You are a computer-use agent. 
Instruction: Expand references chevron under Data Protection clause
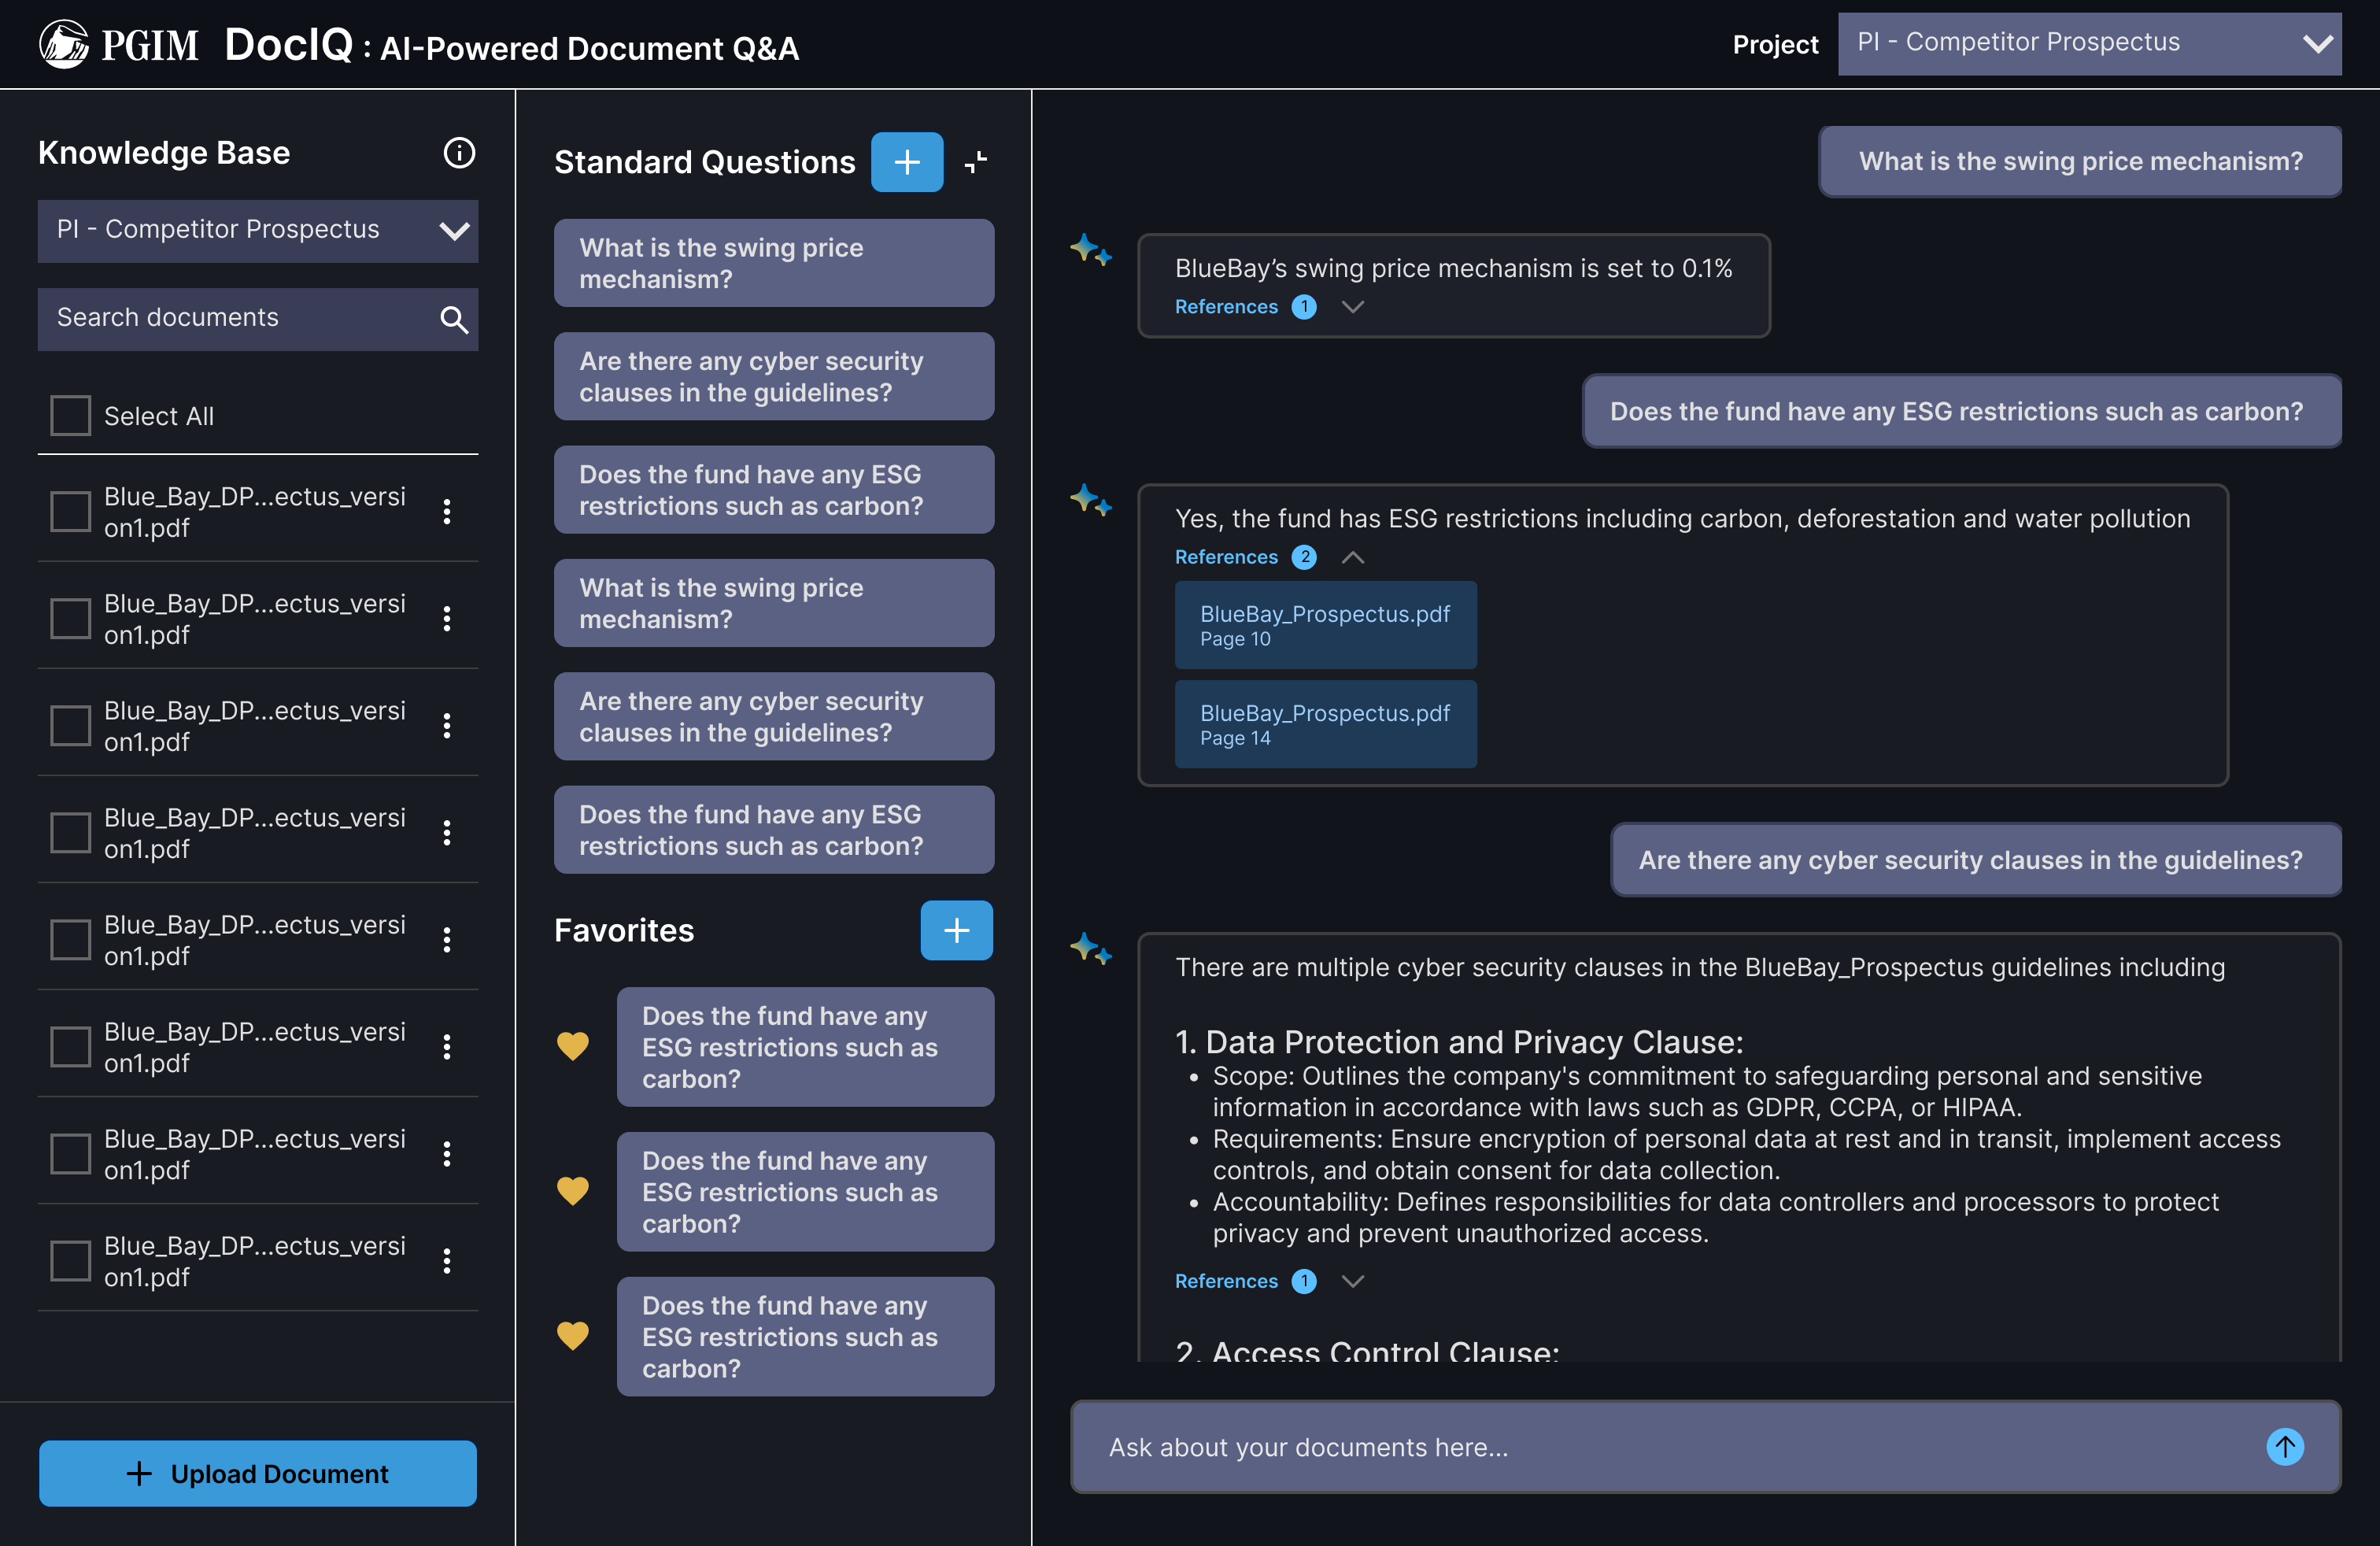click(x=1353, y=1281)
